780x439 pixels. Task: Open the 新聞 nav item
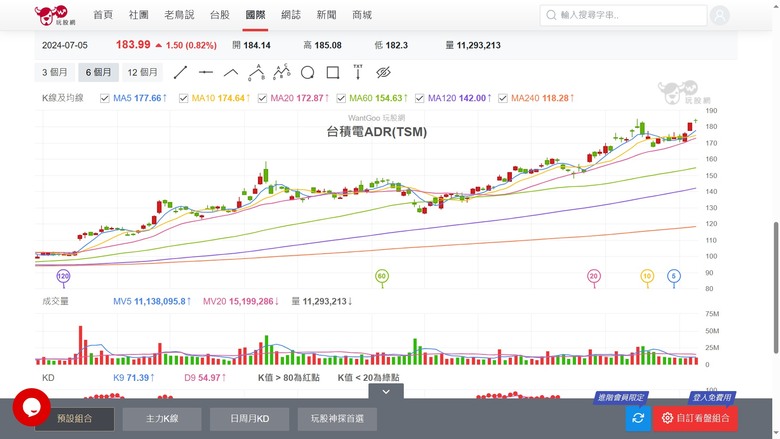click(x=326, y=15)
